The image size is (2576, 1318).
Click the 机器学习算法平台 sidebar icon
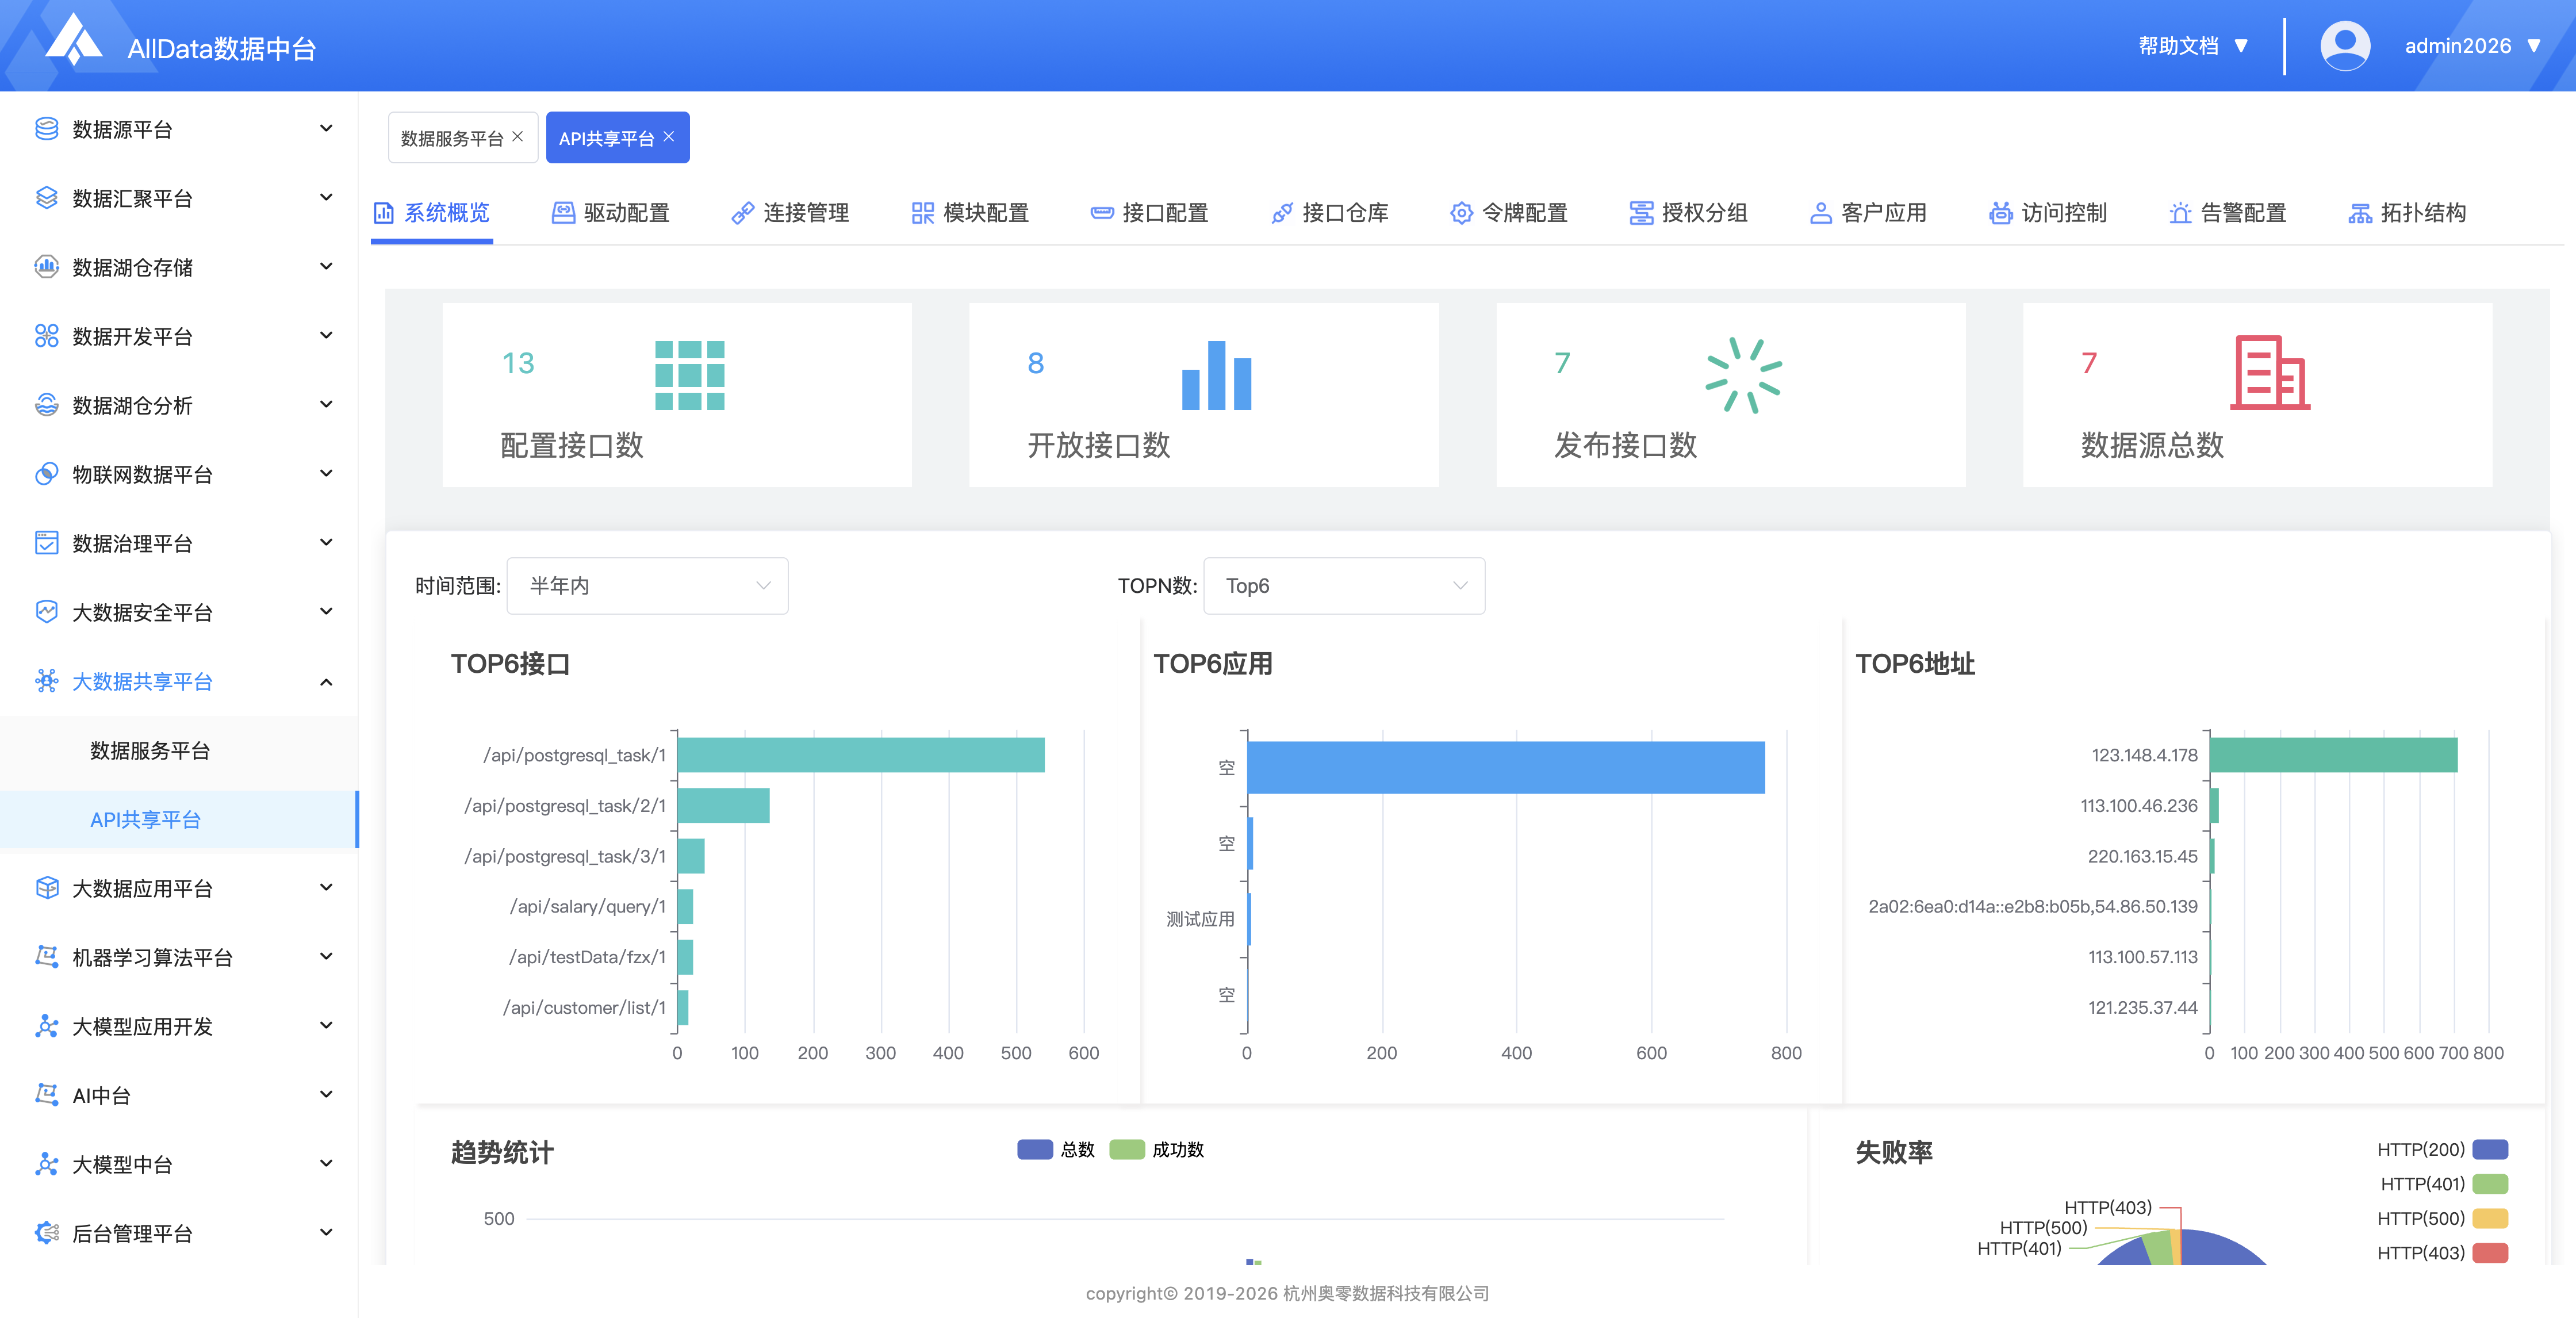click(46, 957)
